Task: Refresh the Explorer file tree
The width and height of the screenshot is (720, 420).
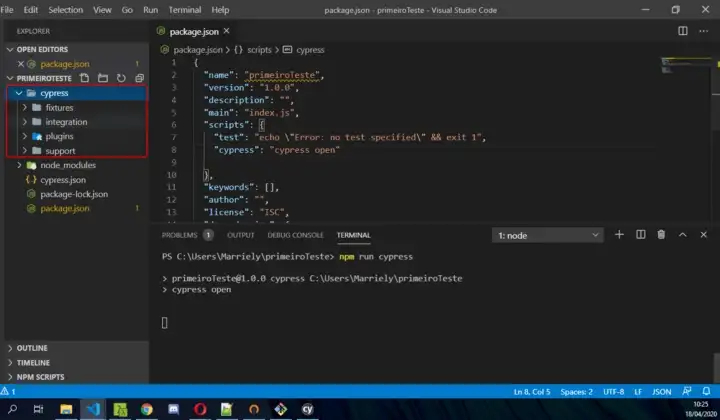Action: point(121,78)
